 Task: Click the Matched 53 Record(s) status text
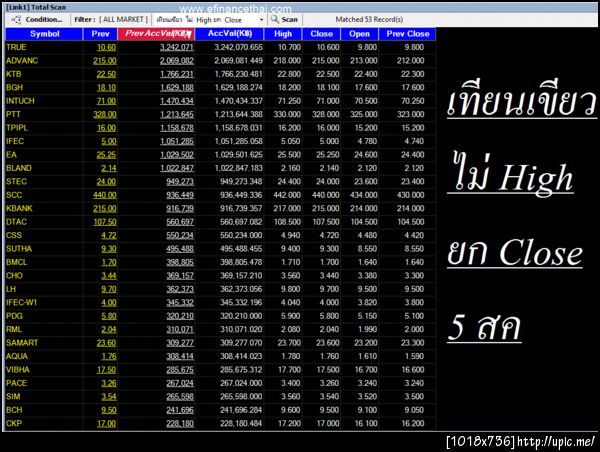[x=369, y=20]
